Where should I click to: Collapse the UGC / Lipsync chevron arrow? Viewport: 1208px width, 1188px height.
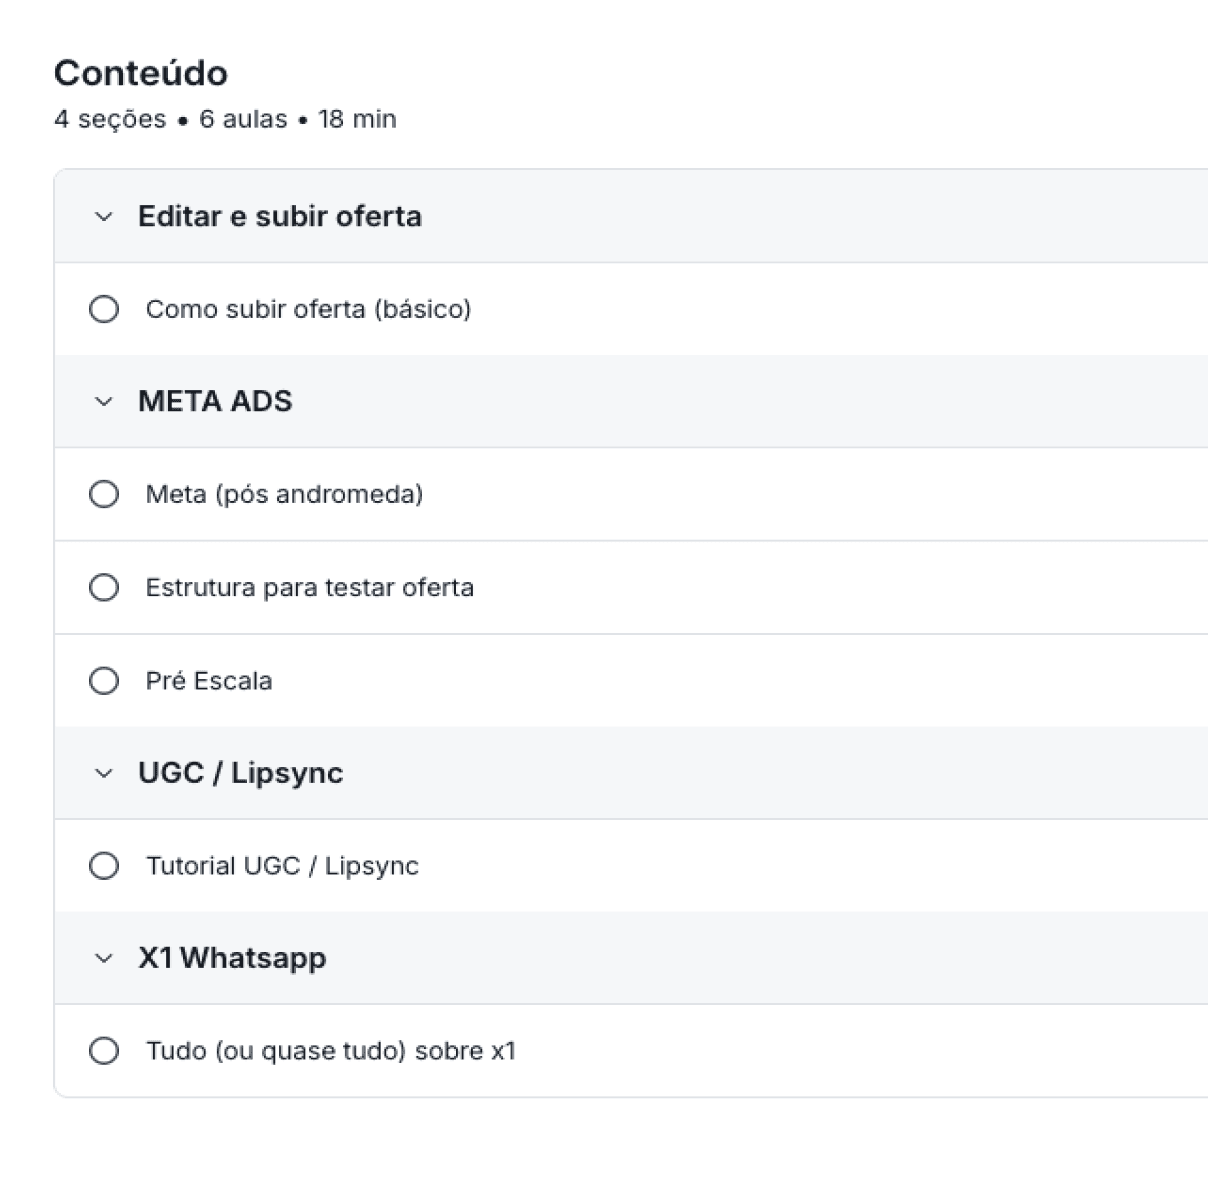point(104,774)
